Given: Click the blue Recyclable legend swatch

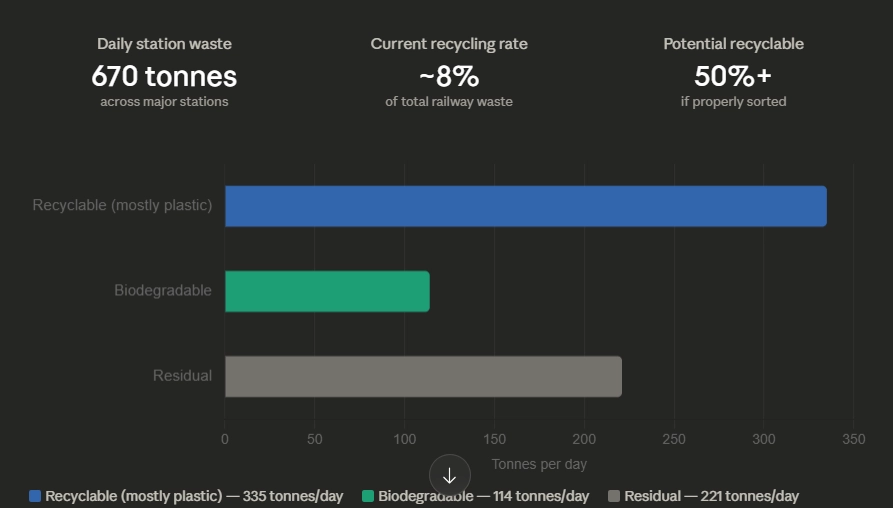Looking at the screenshot, I should click(35, 496).
